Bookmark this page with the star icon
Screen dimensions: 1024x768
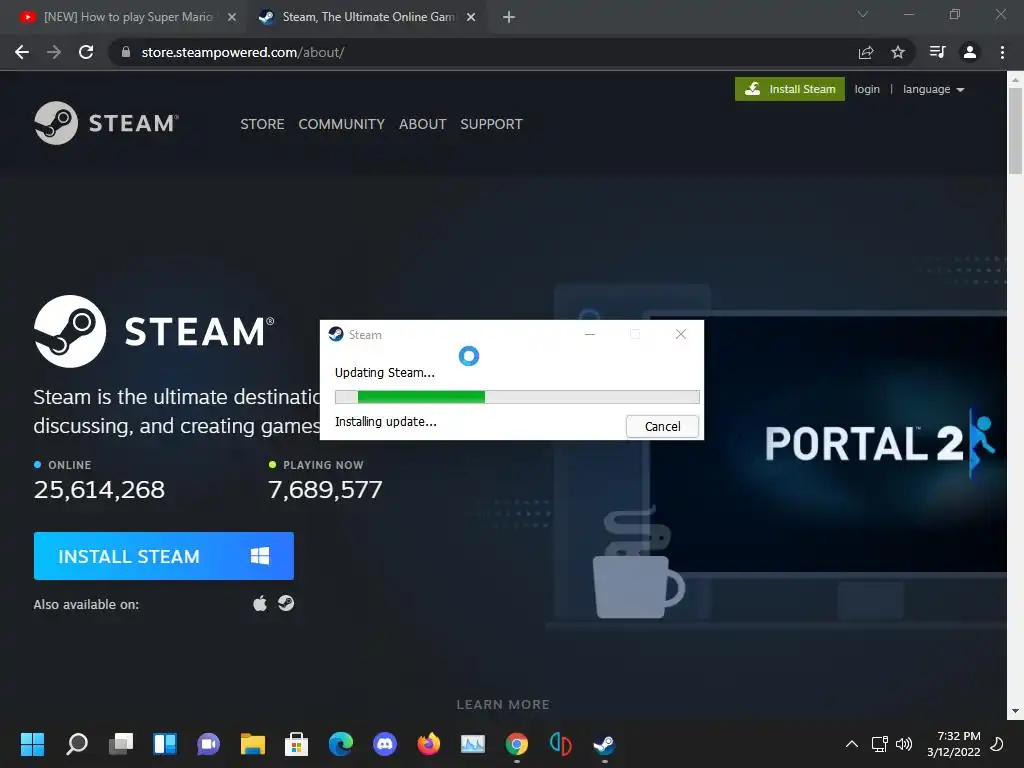click(898, 52)
